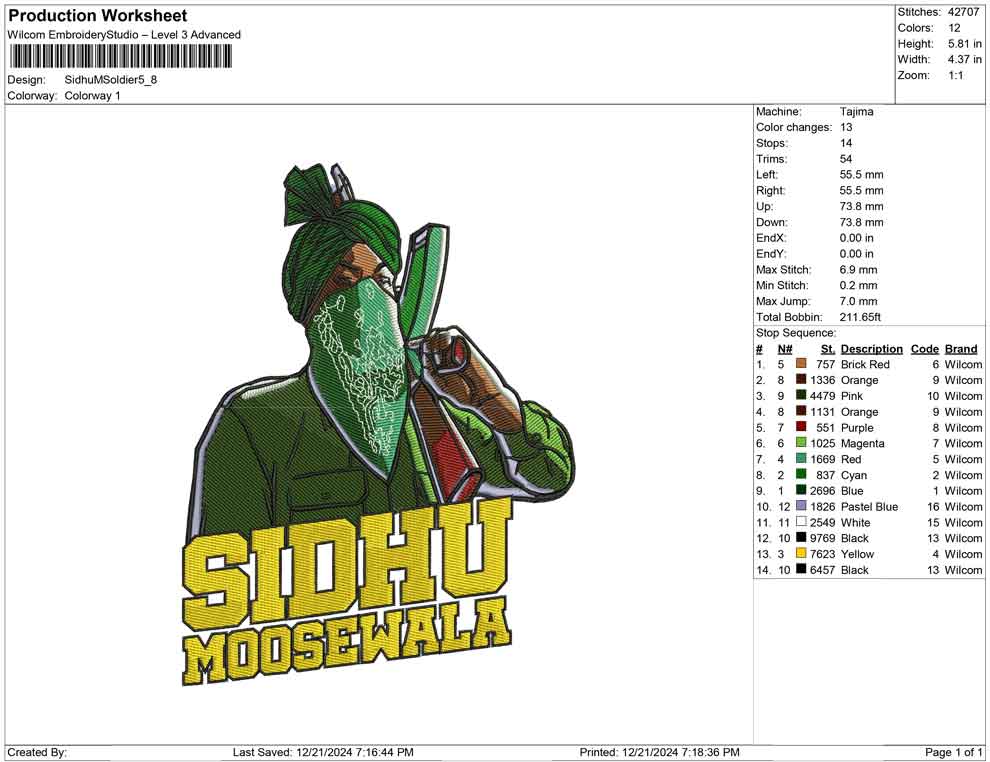Click the Stitches count 42707

click(x=963, y=12)
